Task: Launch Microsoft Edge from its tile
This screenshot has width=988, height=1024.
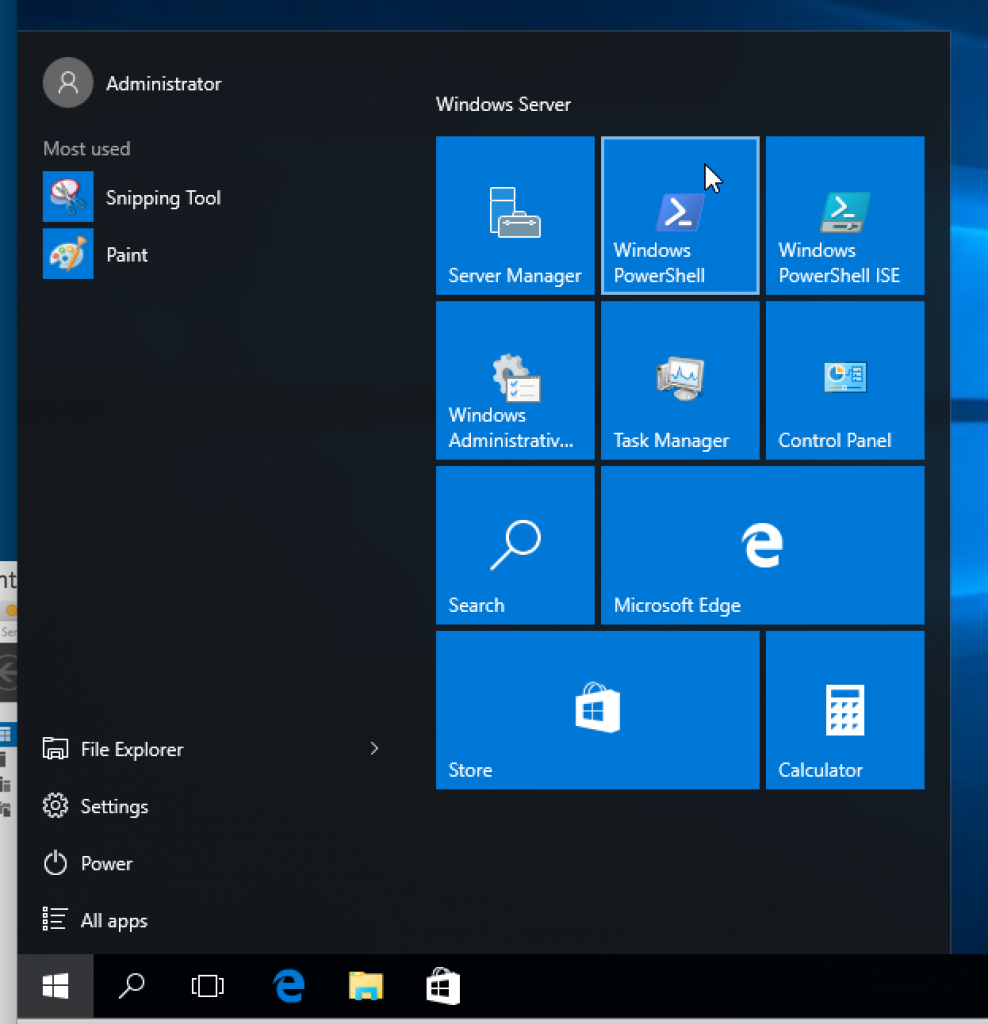Action: 762,545
